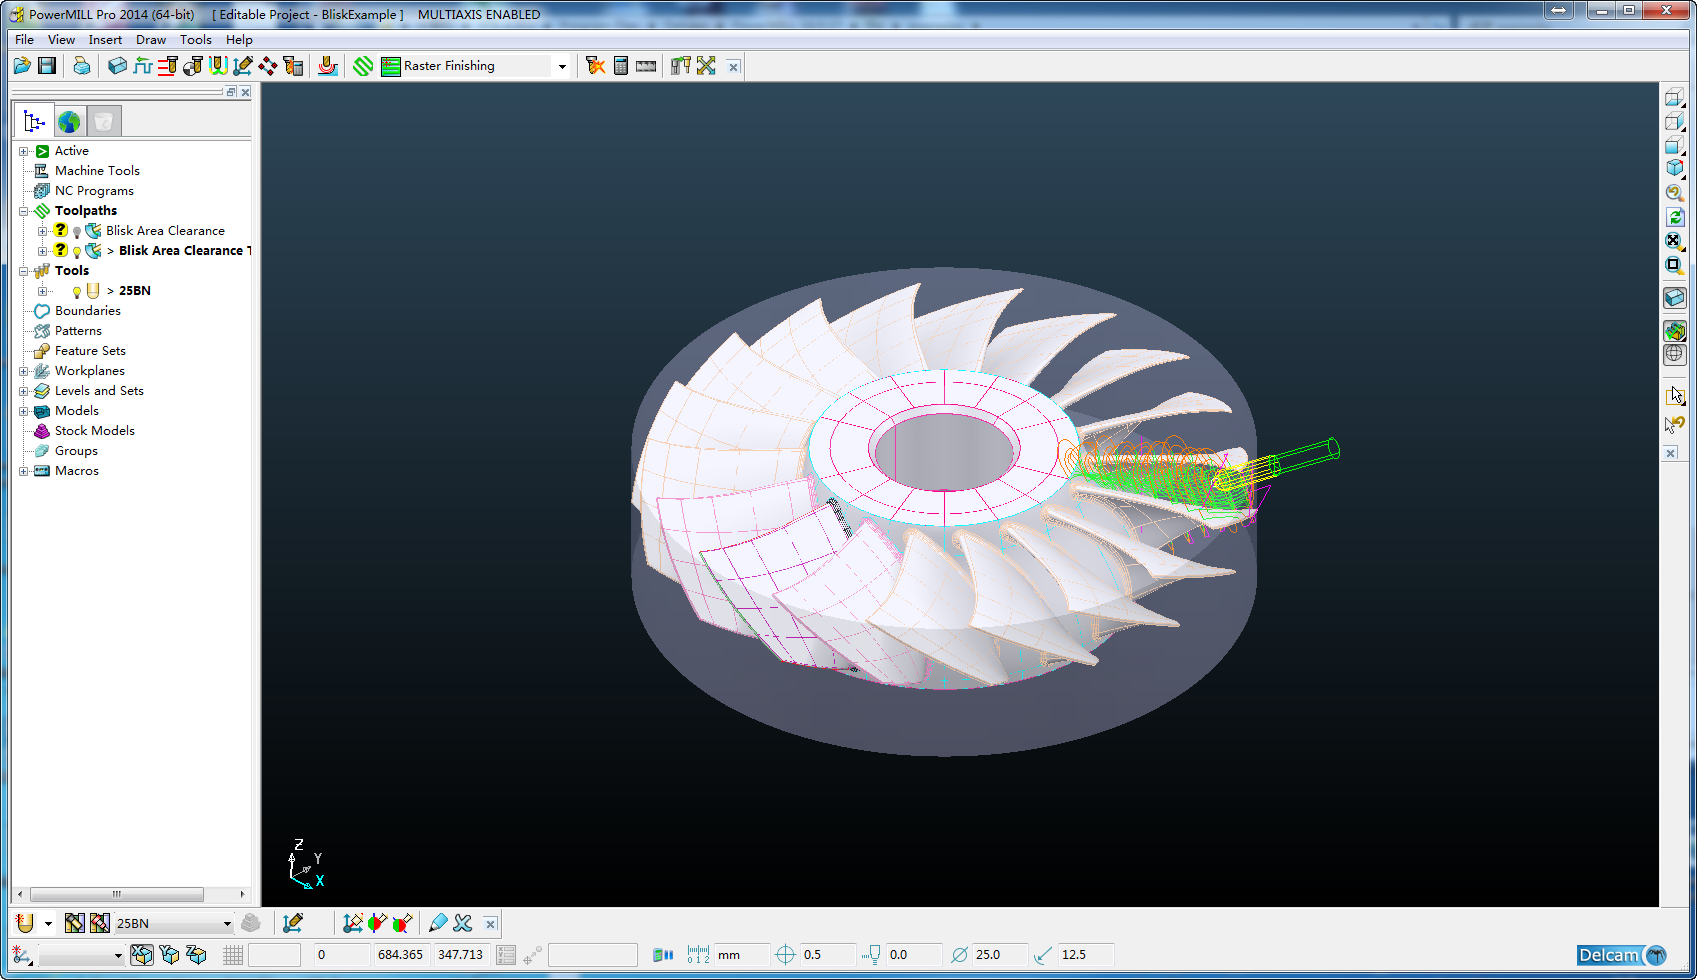
Task: Open the Block definition tool
Action: [118, 66]
